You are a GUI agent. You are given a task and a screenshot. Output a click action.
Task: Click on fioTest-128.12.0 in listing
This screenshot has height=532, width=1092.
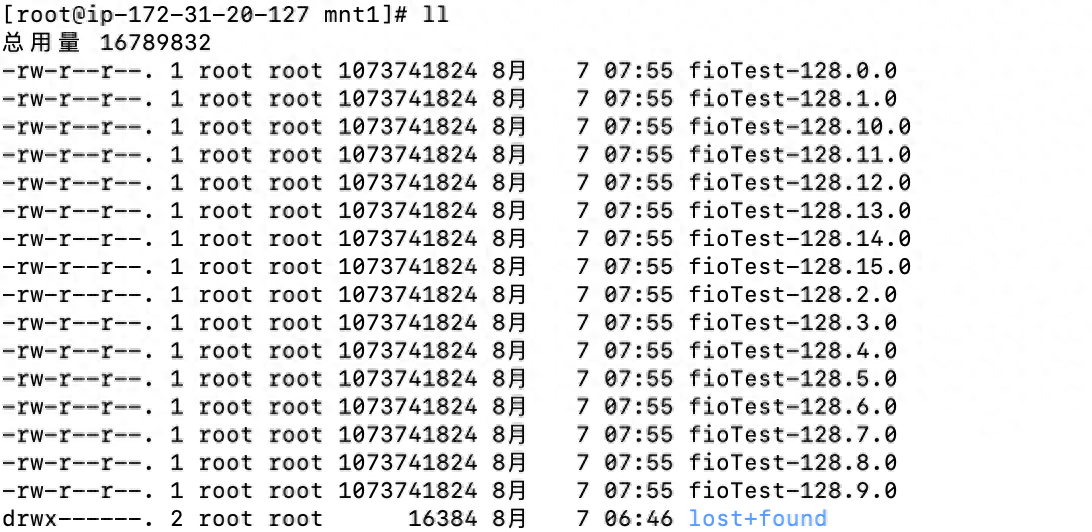pos(799,183)
